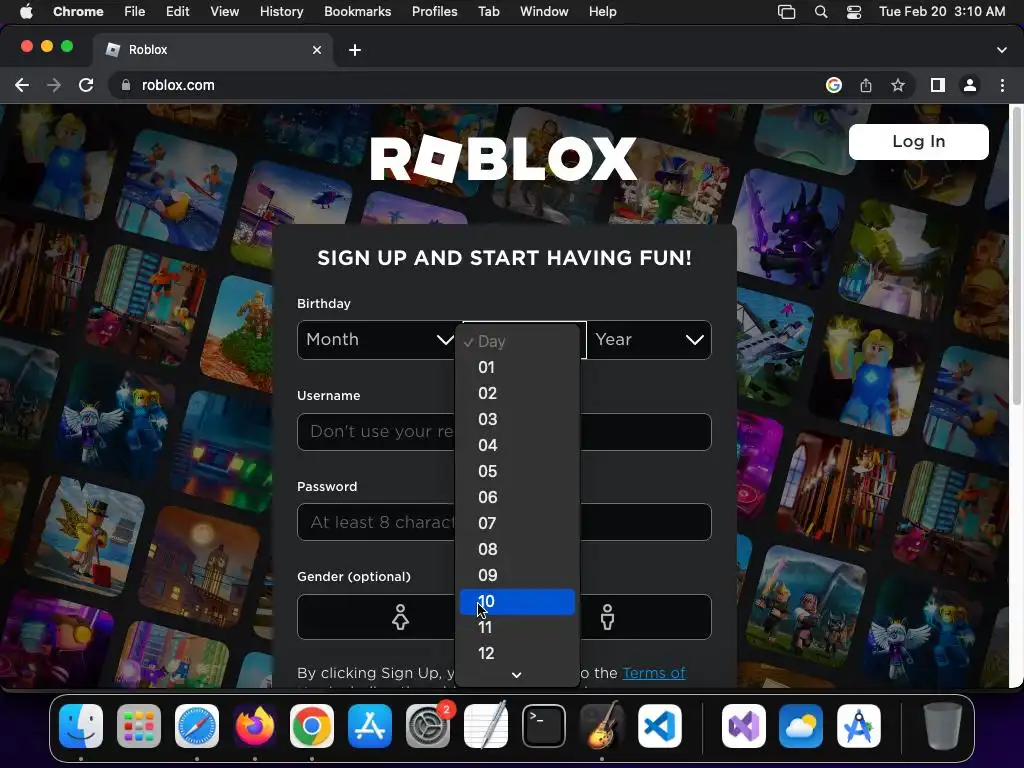Open the Chrome profile avatar
Screen dimensions: 1024x768
[970, 86]
